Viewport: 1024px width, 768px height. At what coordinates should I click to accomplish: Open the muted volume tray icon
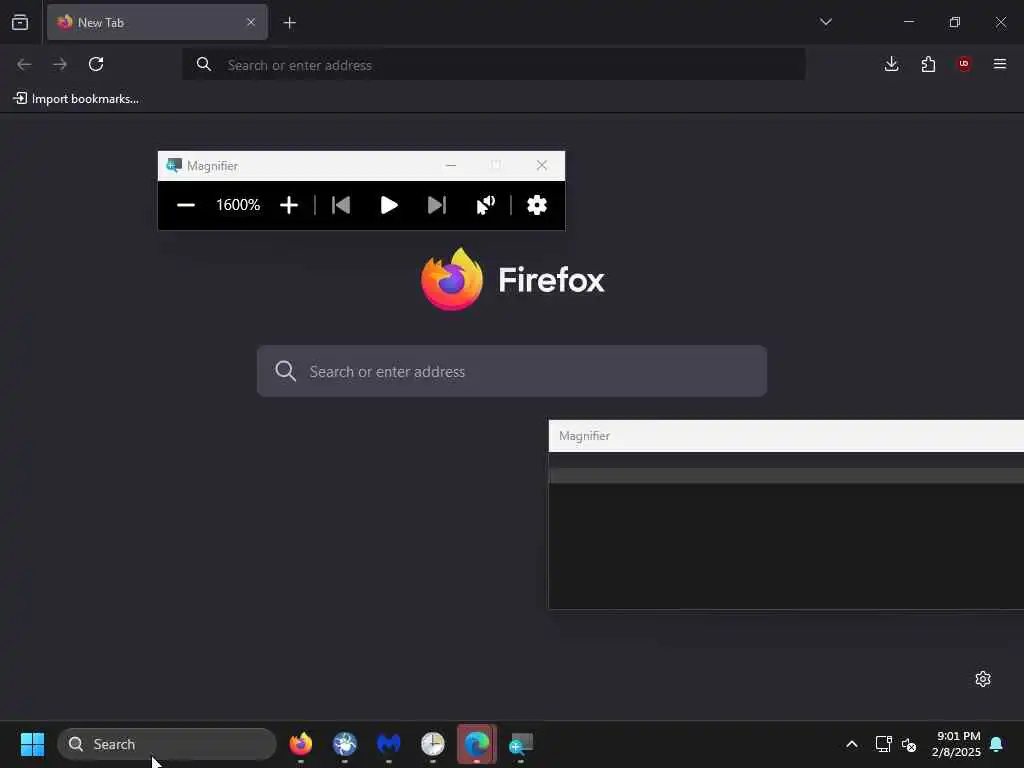[x=908, y=744]
